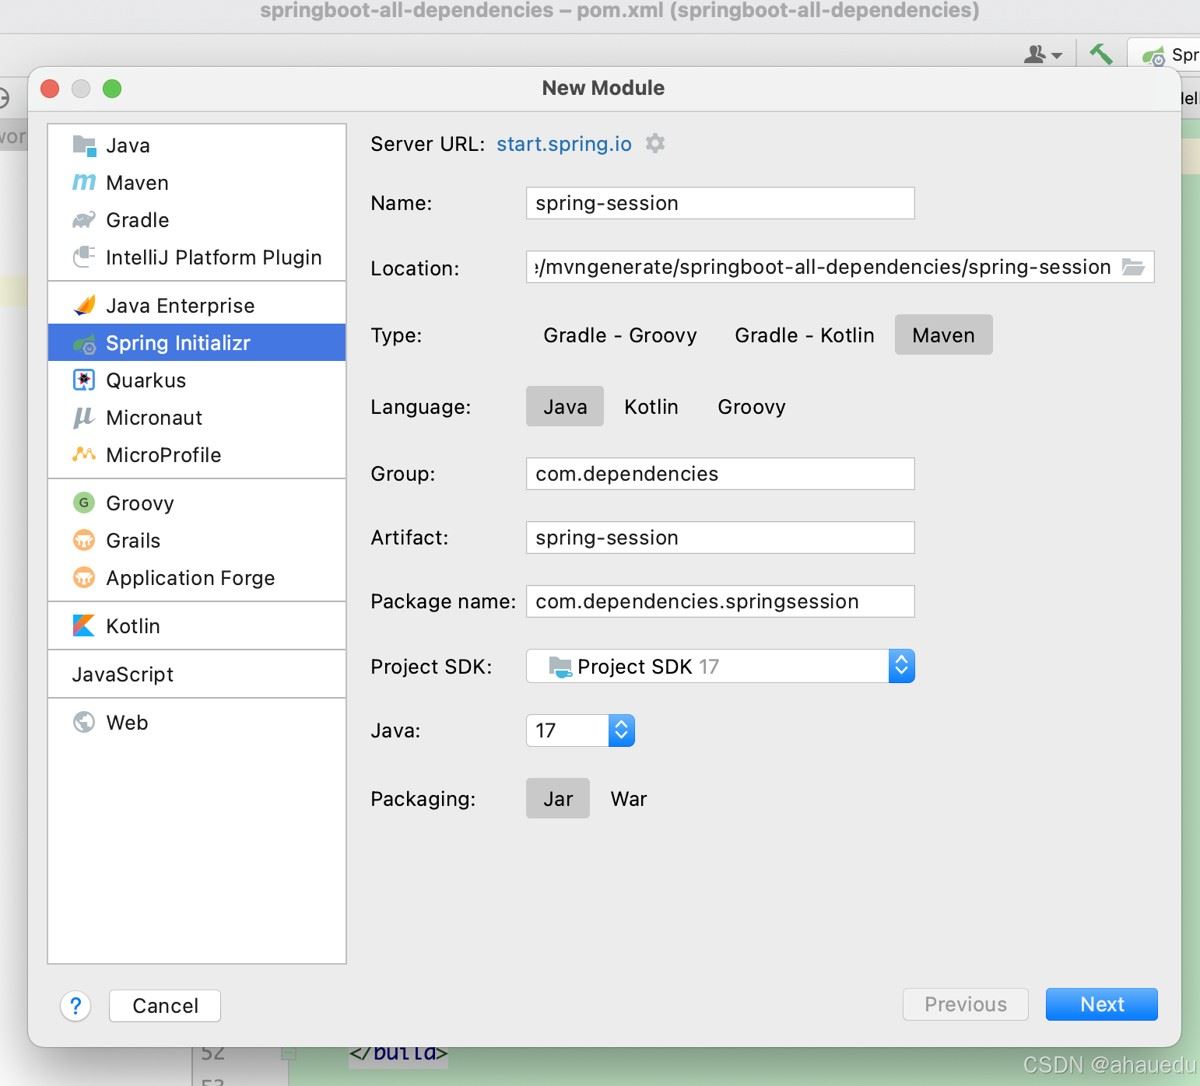Image resolution: width=1200 pixels, height=1086 pixels.
Task: Select Spring Initializr in generator list
Action: coord(197,343)
